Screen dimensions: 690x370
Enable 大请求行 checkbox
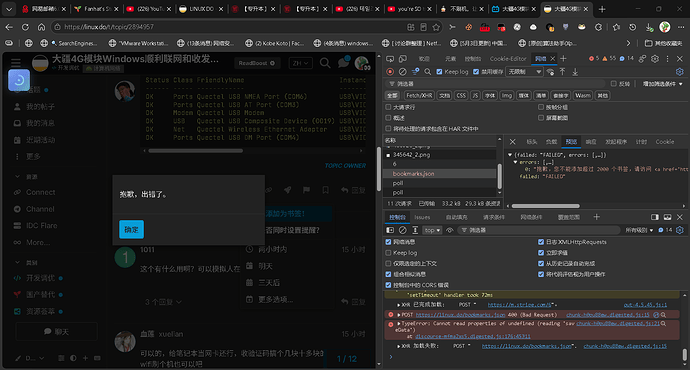tap(388, 107)
